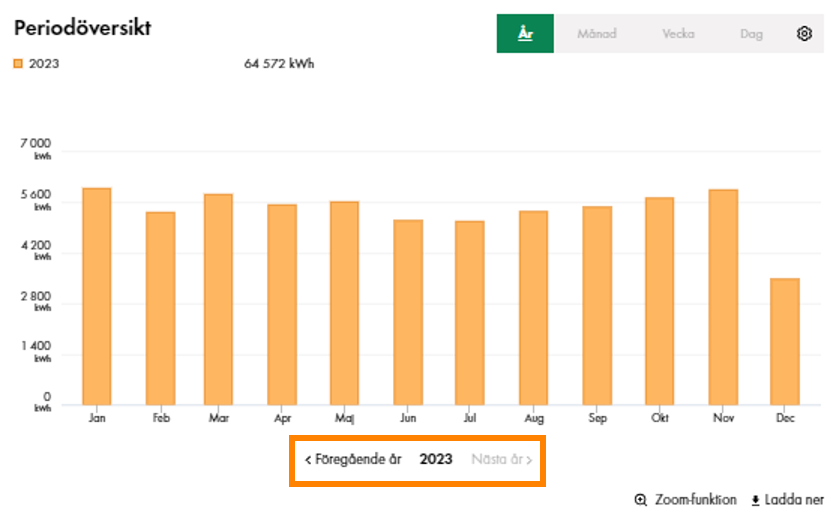Select the Jan bar in chart
The width and height of the screenshot is (839, 520).
(97, 296)
